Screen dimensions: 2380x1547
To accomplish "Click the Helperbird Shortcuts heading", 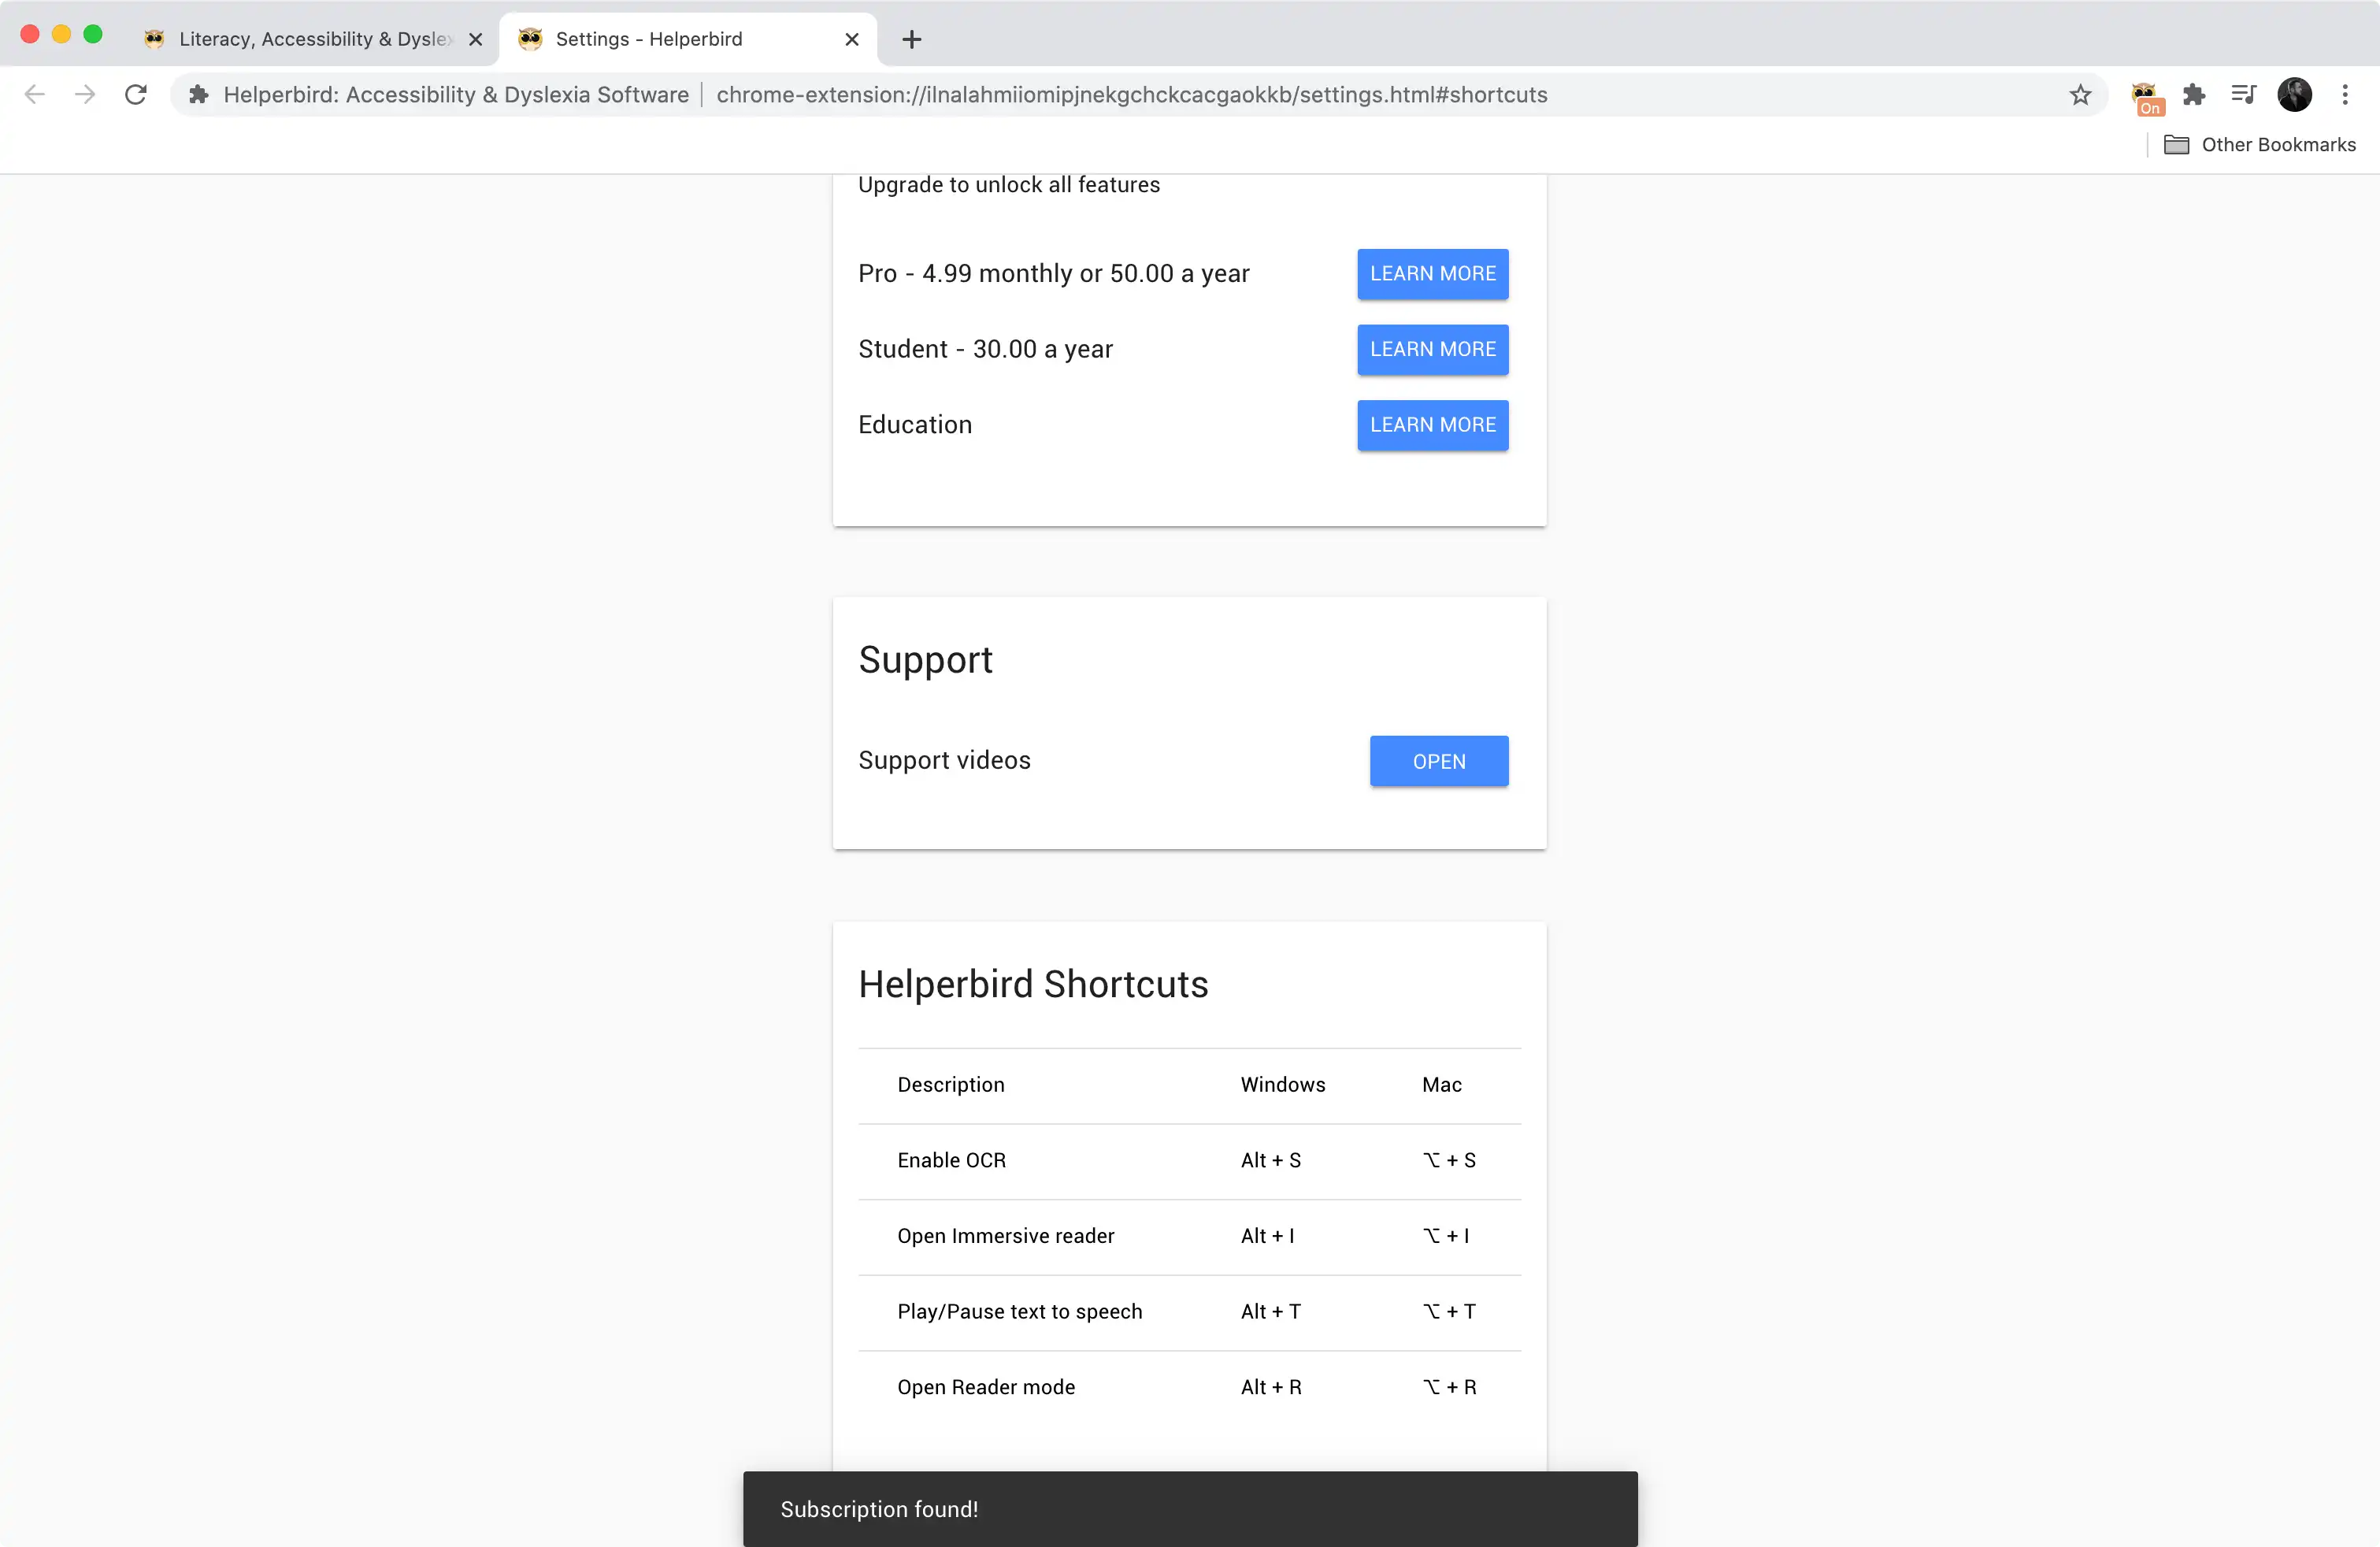I will click(x=1033, y=985).
